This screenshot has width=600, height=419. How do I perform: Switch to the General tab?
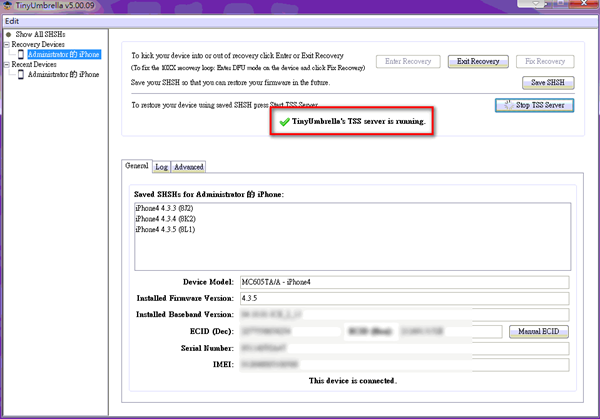click(137, 166)
